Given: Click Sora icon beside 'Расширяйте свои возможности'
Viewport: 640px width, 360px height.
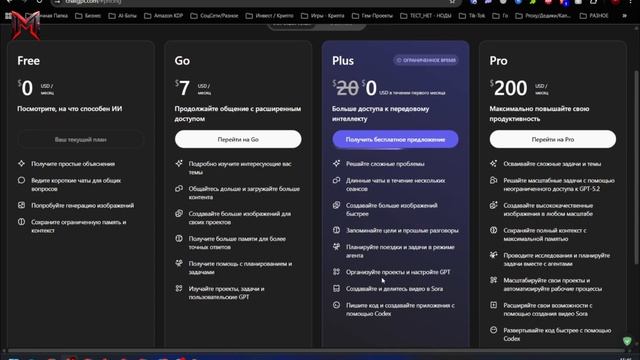Looking at the screenshot, I should [x=493, y=305].
